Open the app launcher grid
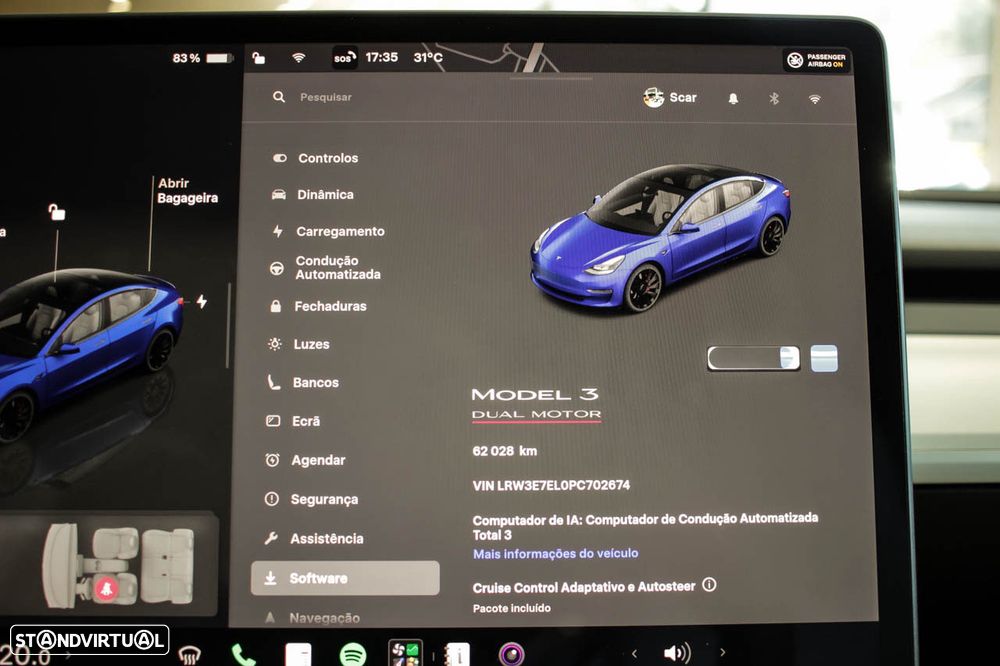 point(406,653)
